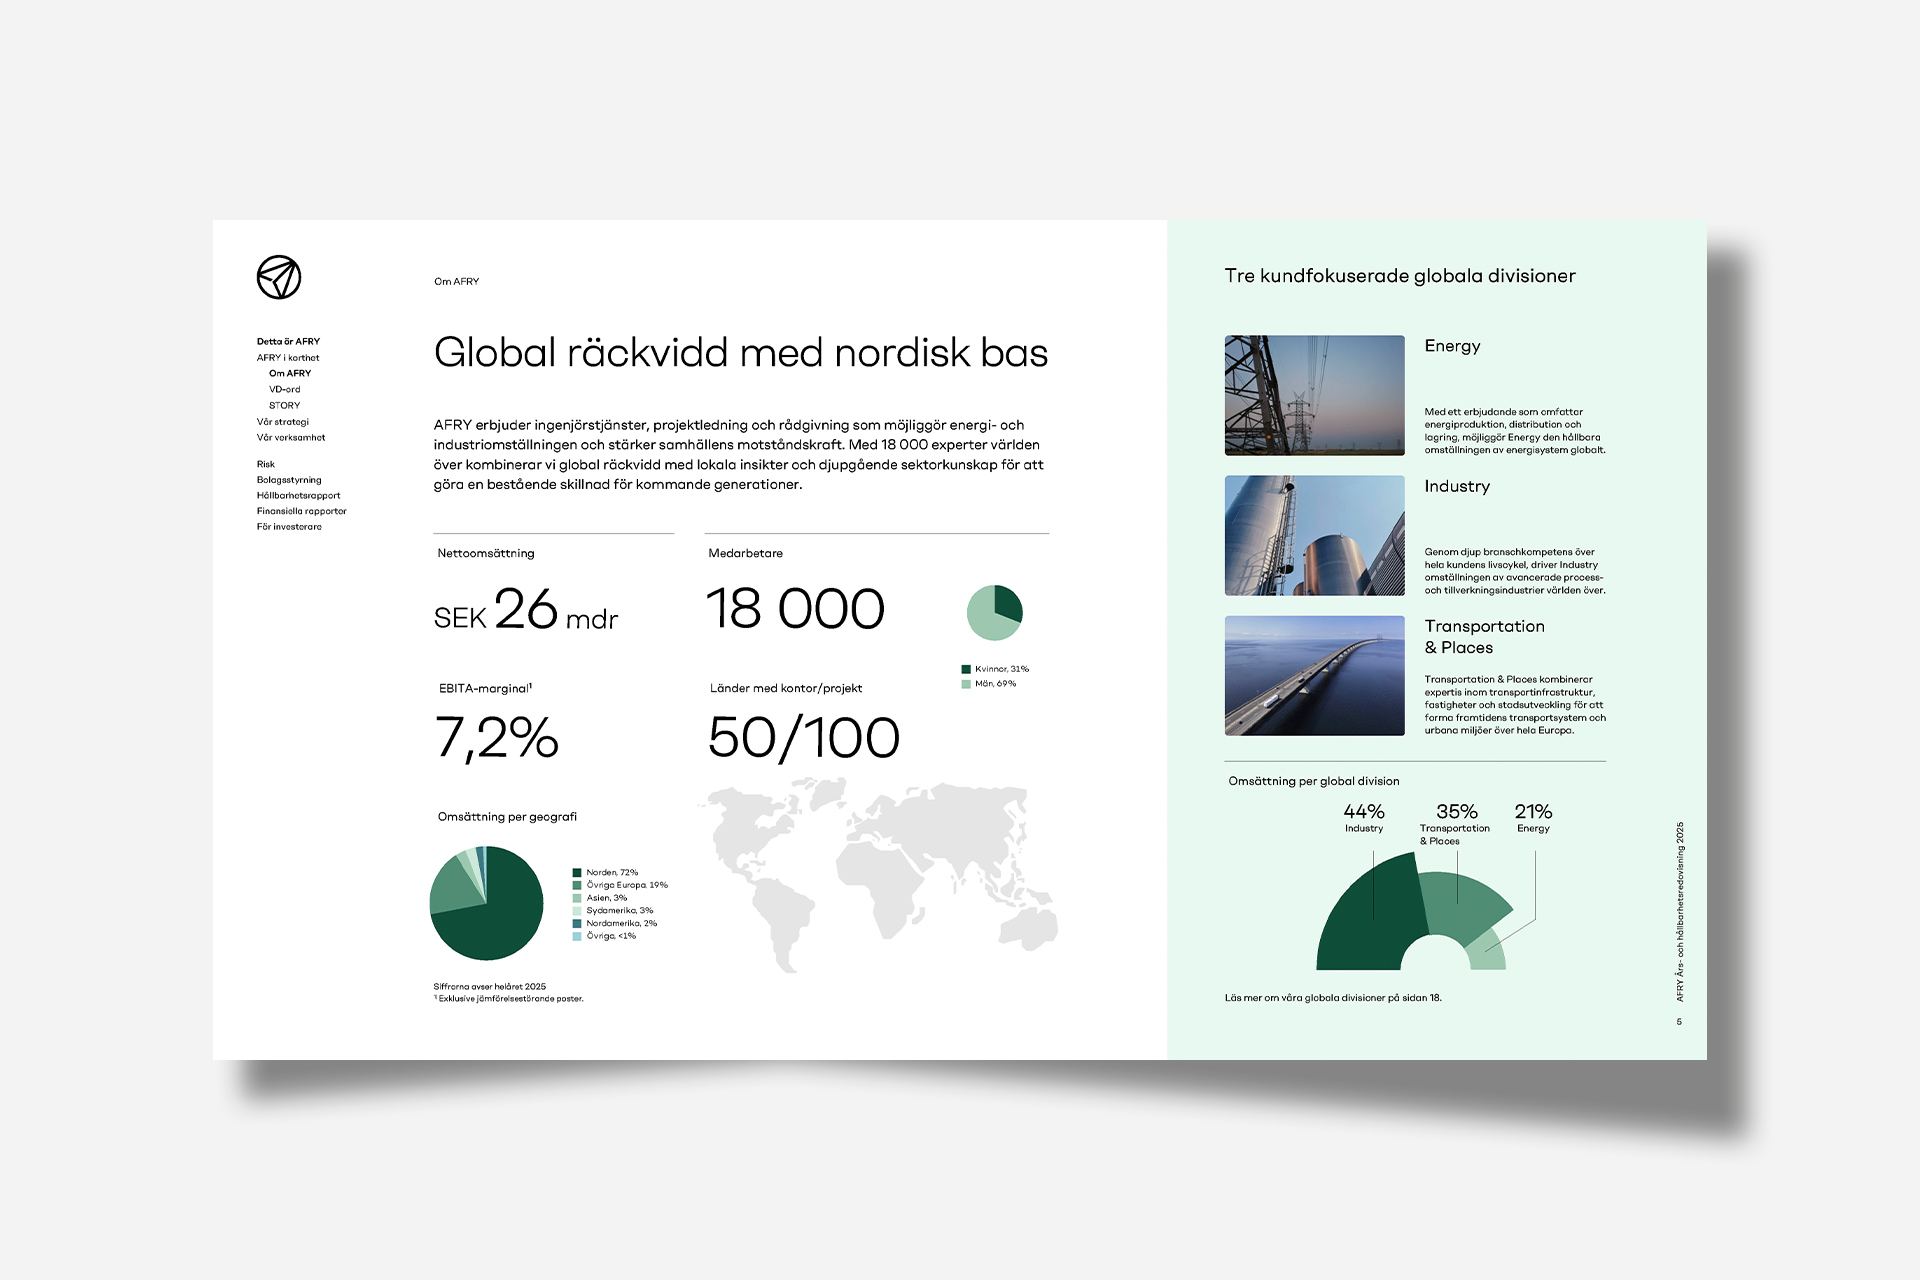
Task: Open the 'STORY' sidebar entry
Action: (284, 406)
